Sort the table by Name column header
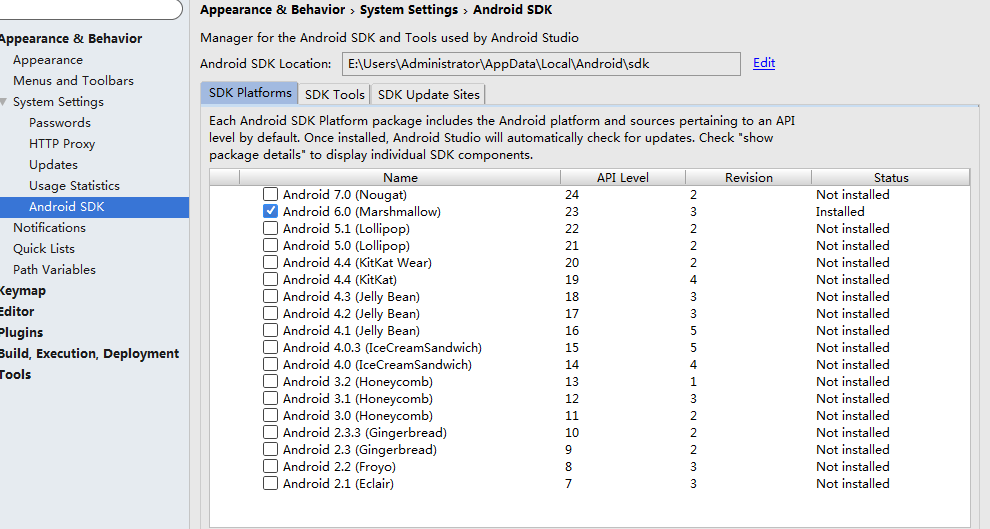 pyautogui.click(x=400, y=177)
